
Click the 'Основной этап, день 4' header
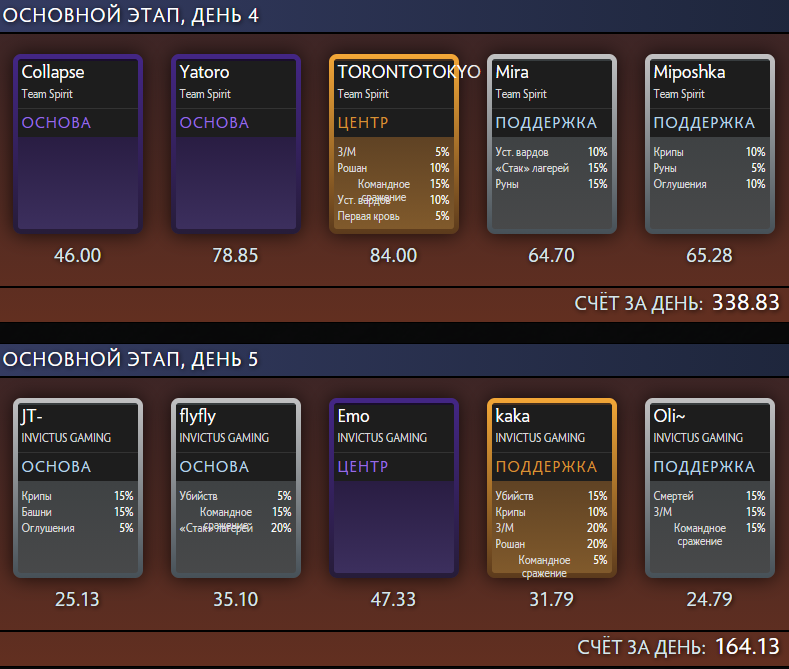point(132,17)
